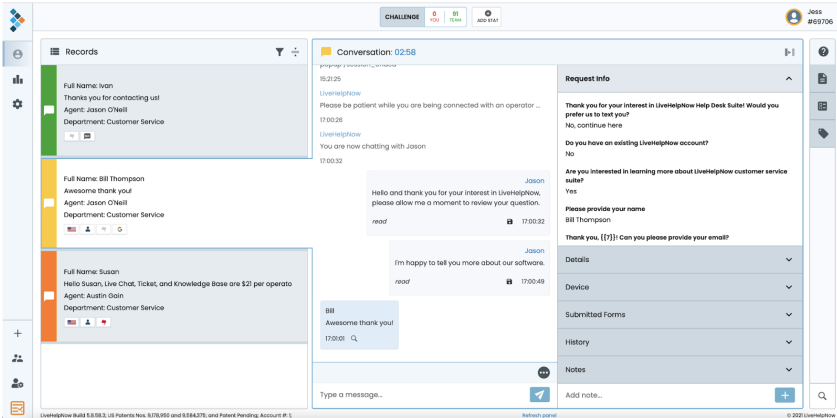Open the analytics bar chart icon in sidebar

point(17,79)
